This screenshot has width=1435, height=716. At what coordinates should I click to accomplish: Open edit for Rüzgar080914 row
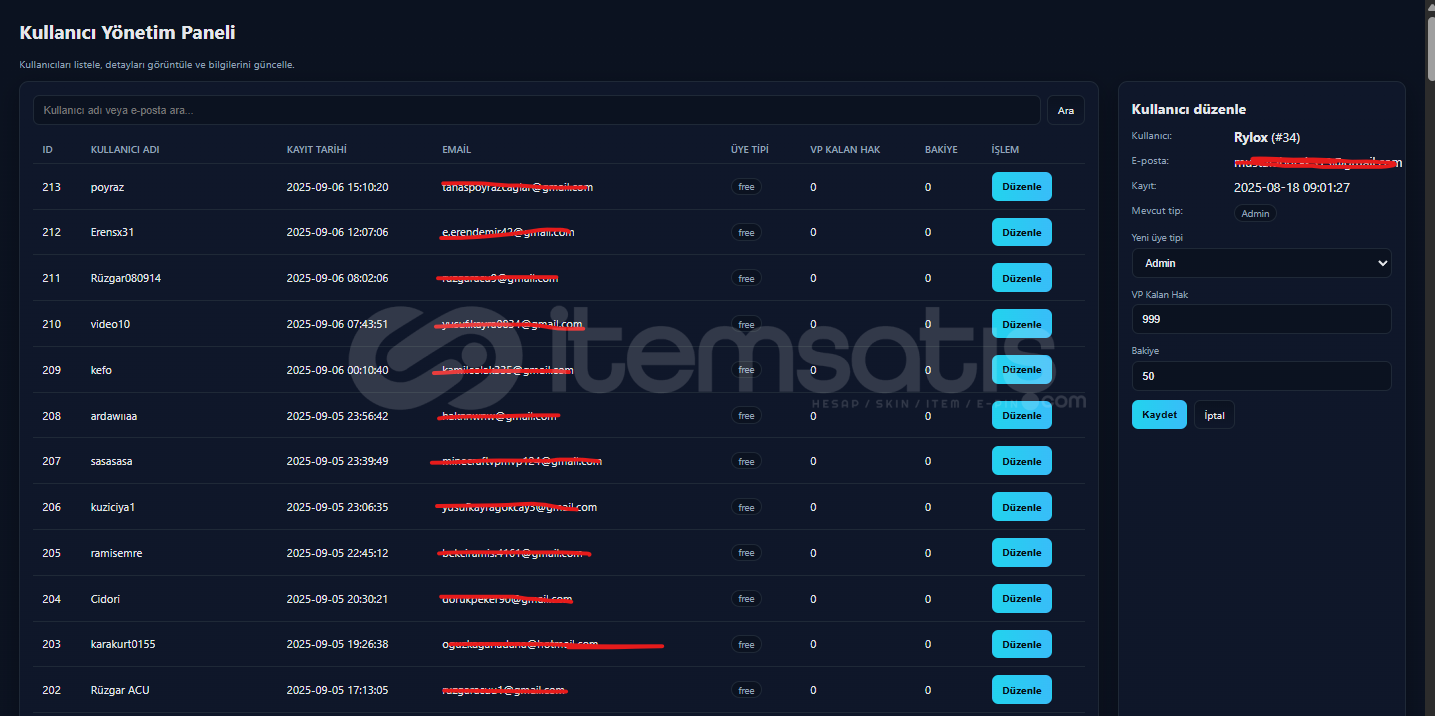pos(1021,278)
